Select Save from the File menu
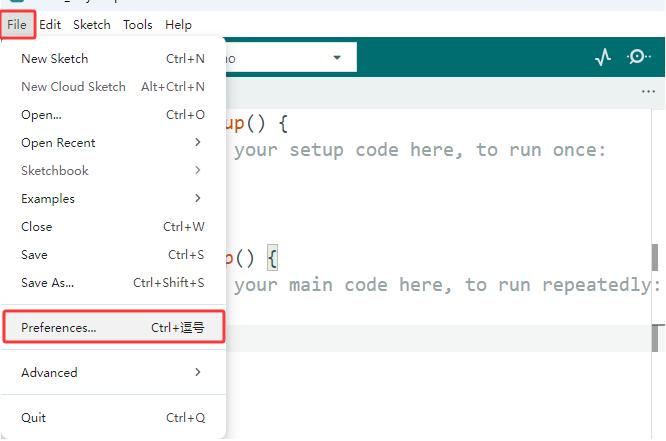The height and width of the screenshot is (441, 666). (x=113, y=255)
